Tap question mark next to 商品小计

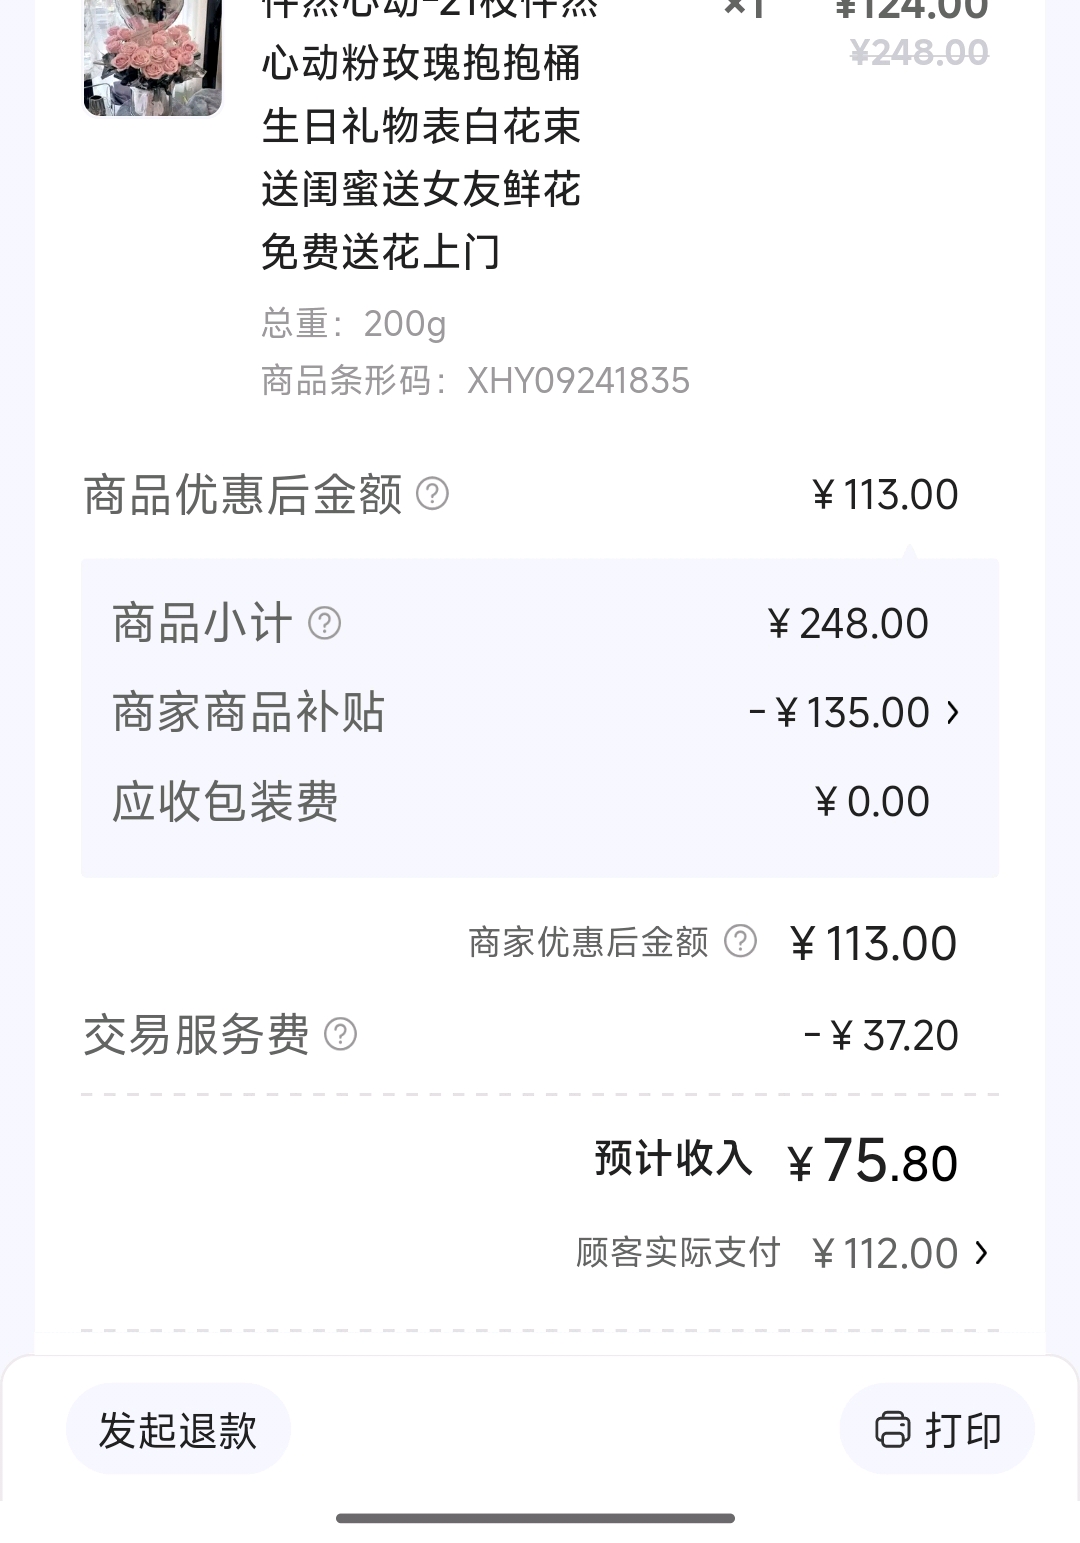click(324, 623)
